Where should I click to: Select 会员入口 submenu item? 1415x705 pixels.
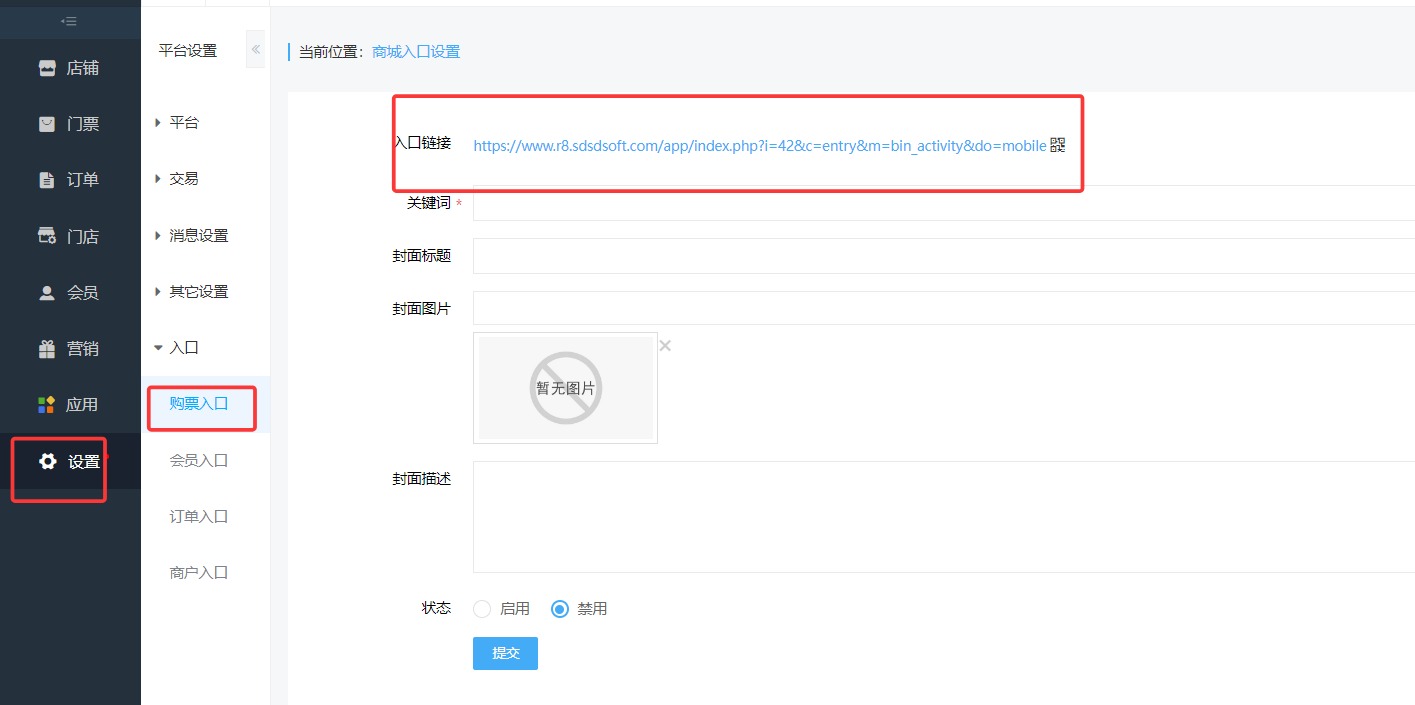coord(199,460)
